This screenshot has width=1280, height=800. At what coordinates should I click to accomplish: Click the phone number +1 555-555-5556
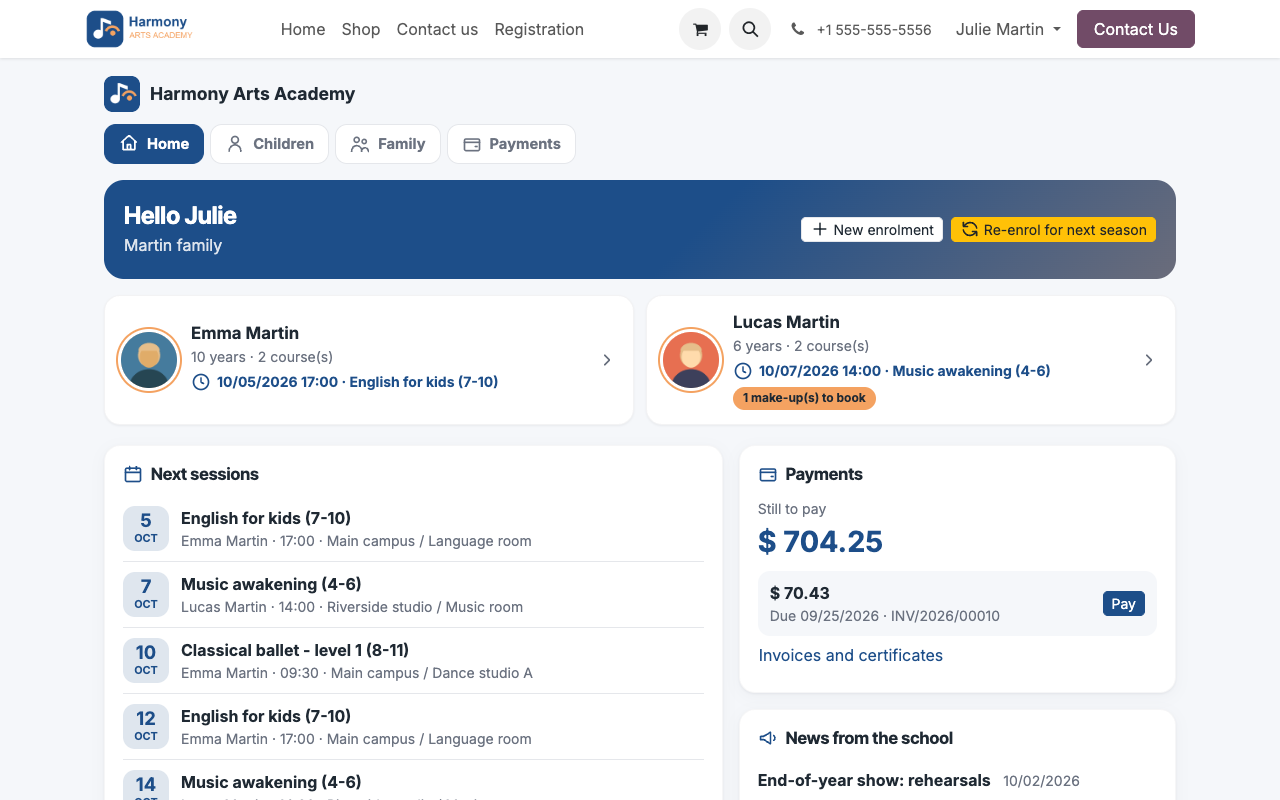pos(874,30)
